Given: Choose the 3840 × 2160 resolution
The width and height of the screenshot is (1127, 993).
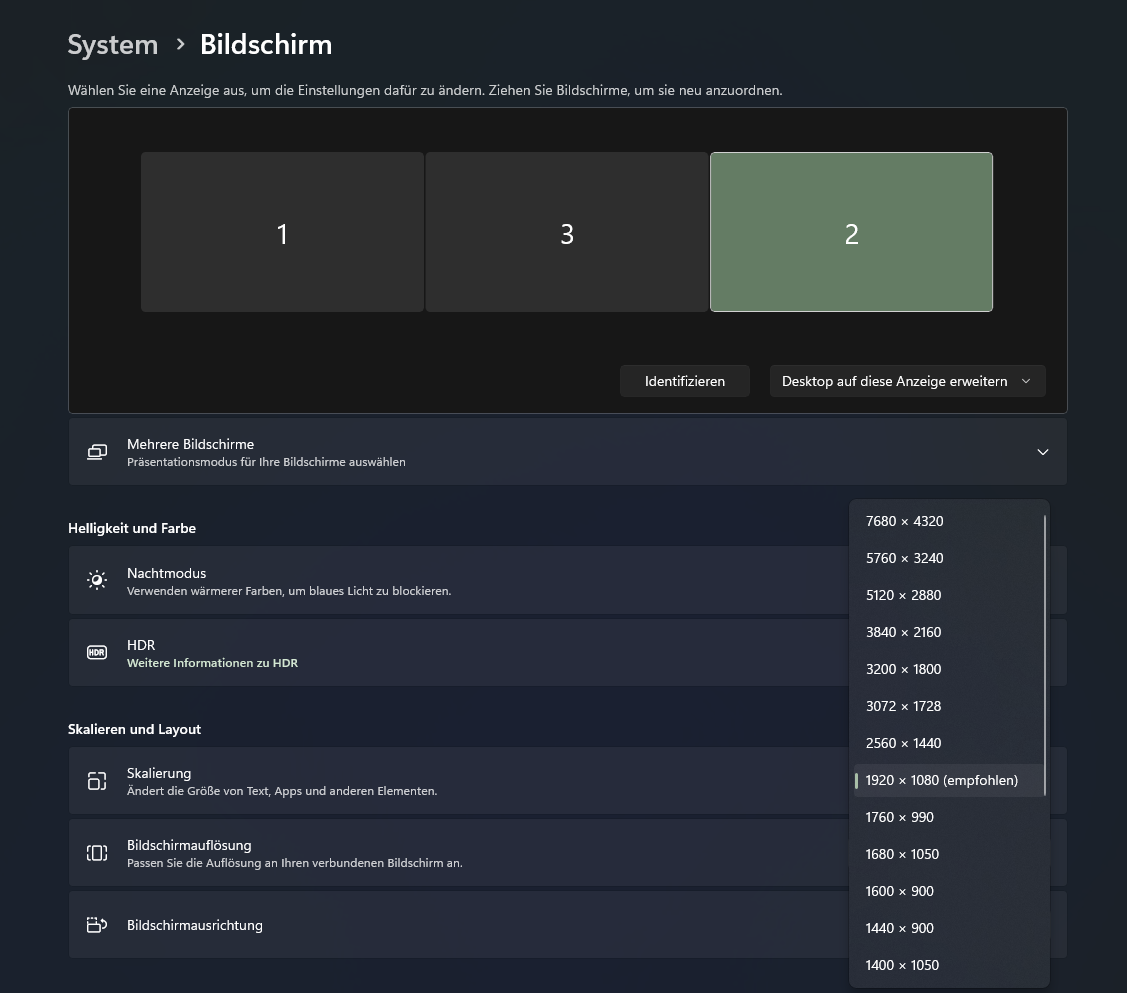Looking at the screenshot, I should tap(903, 632).
